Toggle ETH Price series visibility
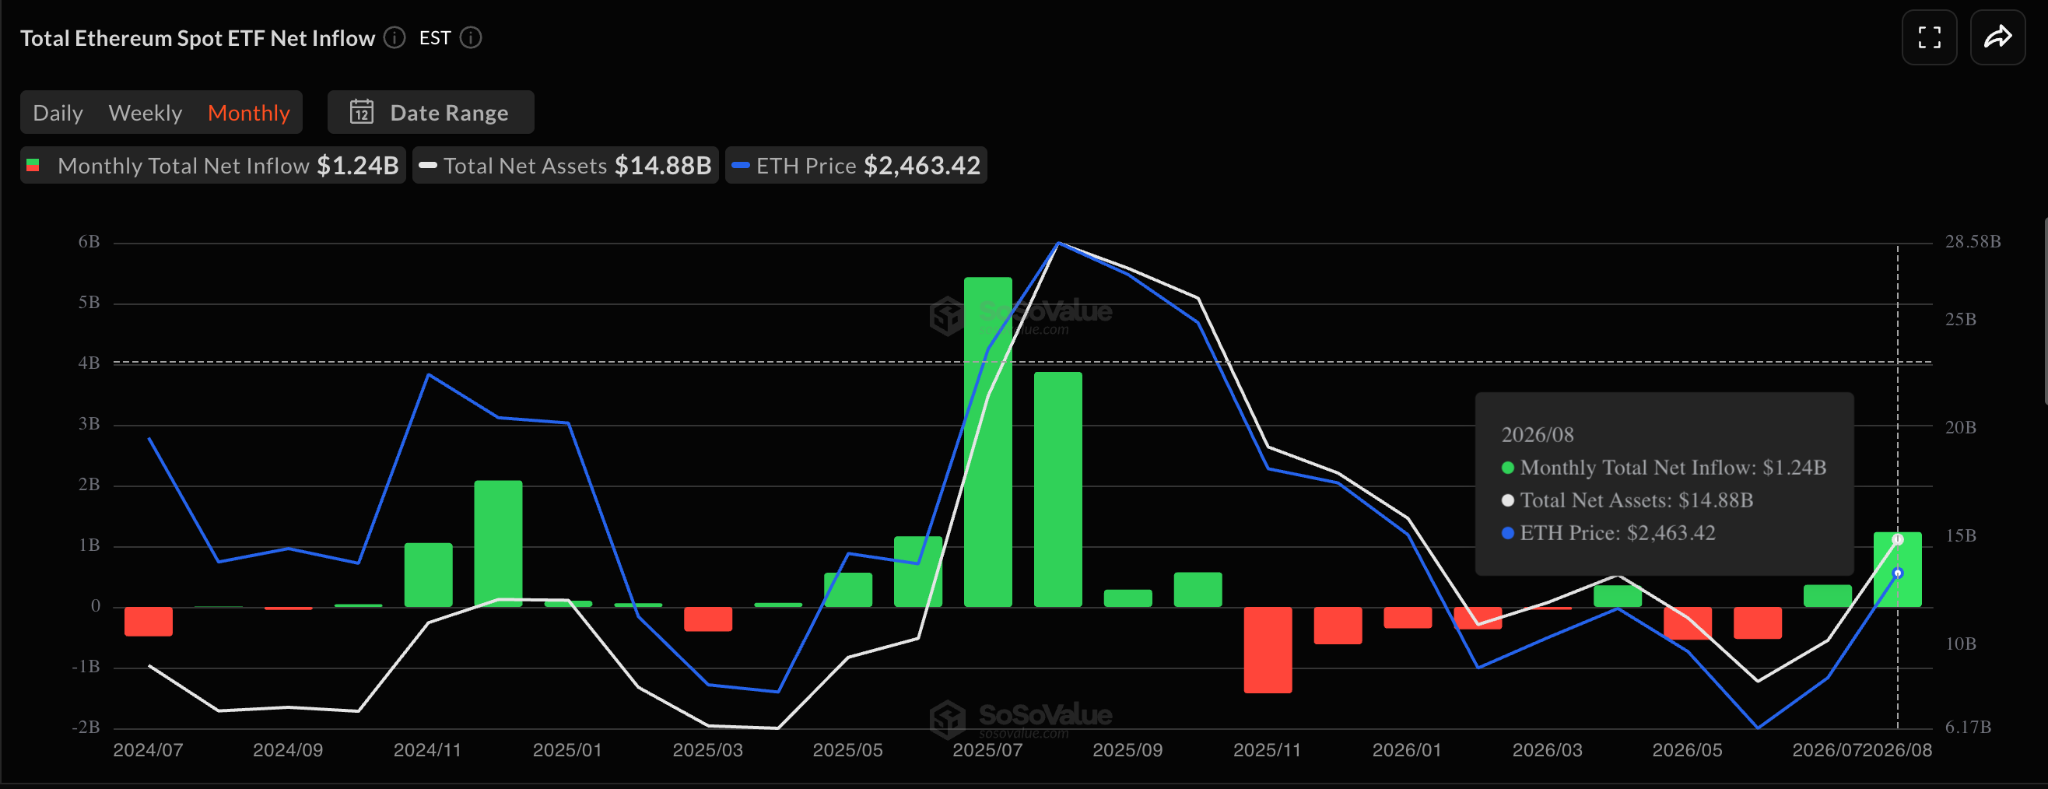The width and height of the screenshot is (2048, 789). click(x=856, y=165)
